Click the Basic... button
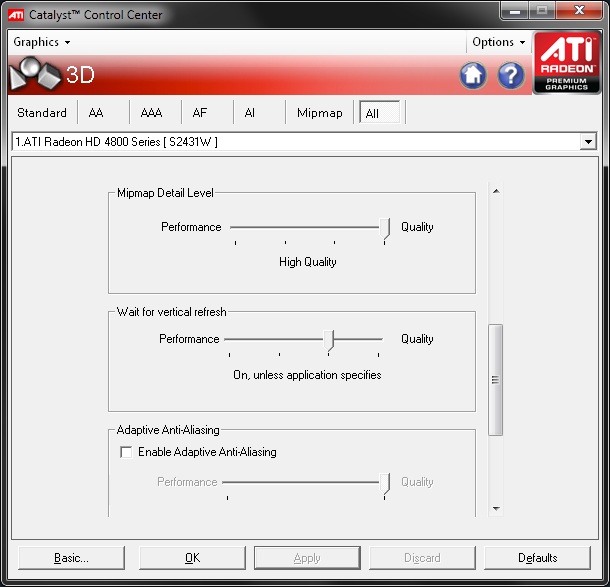610x587 pixels. click(x=71, y=558)
